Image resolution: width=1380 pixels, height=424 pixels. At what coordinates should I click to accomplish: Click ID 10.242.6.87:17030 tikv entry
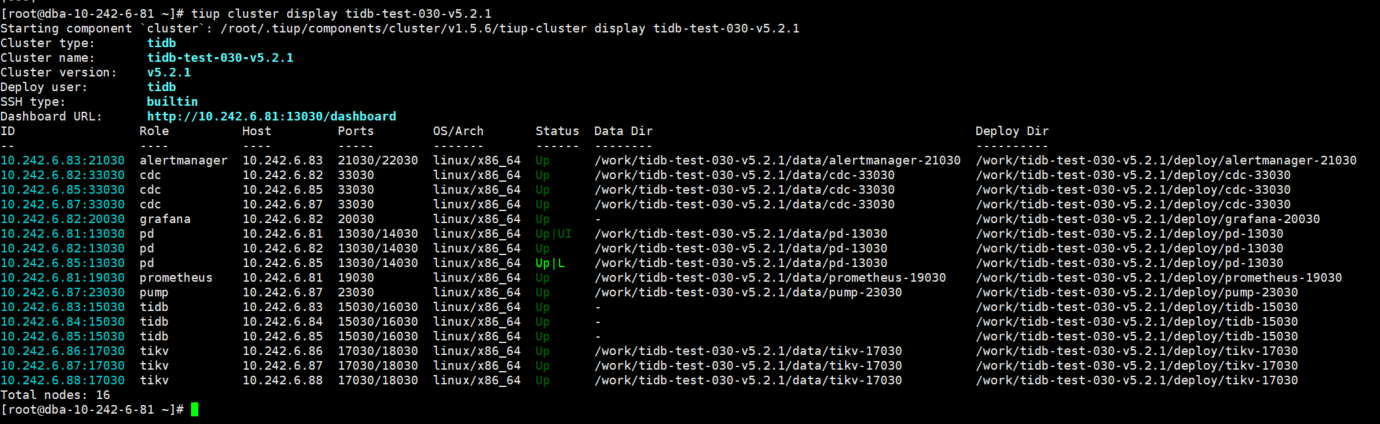point(62,366)
